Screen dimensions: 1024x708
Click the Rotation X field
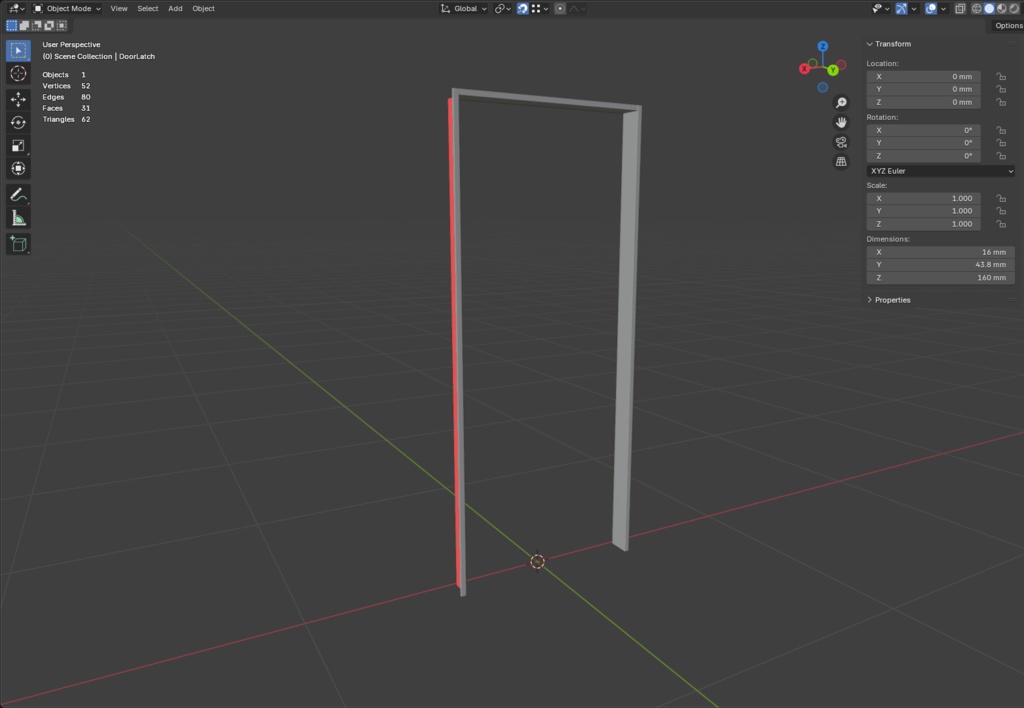[923, 130]
